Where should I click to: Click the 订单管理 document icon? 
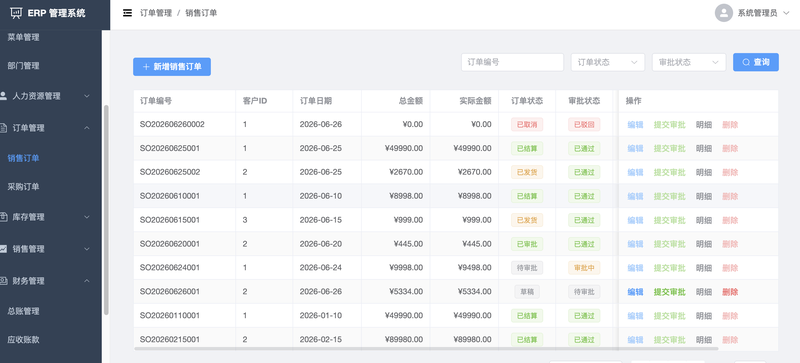click(x=4, y=128)
